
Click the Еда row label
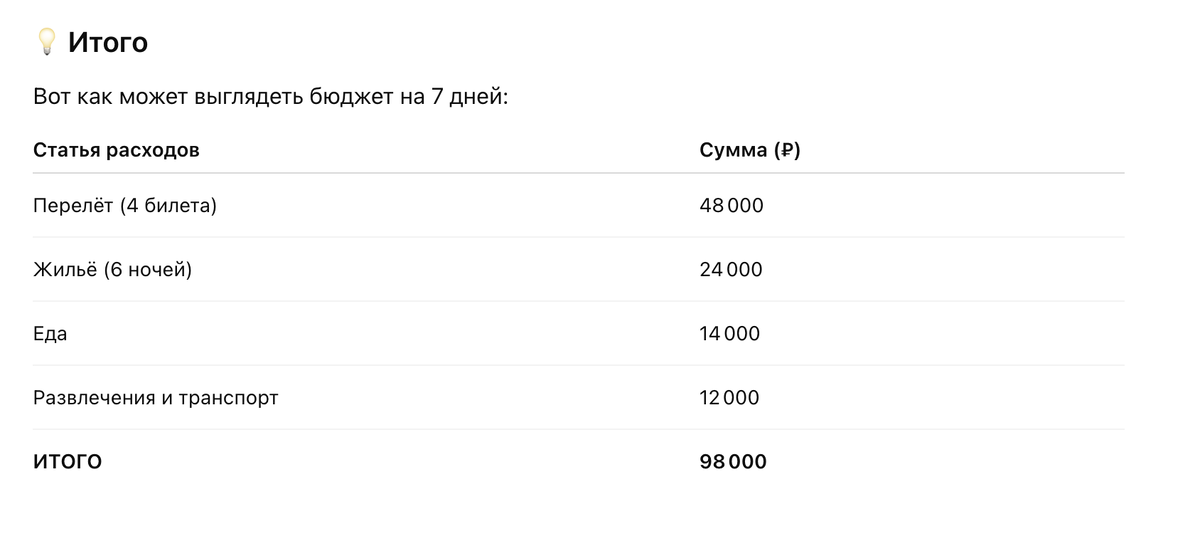coord(50,333)
